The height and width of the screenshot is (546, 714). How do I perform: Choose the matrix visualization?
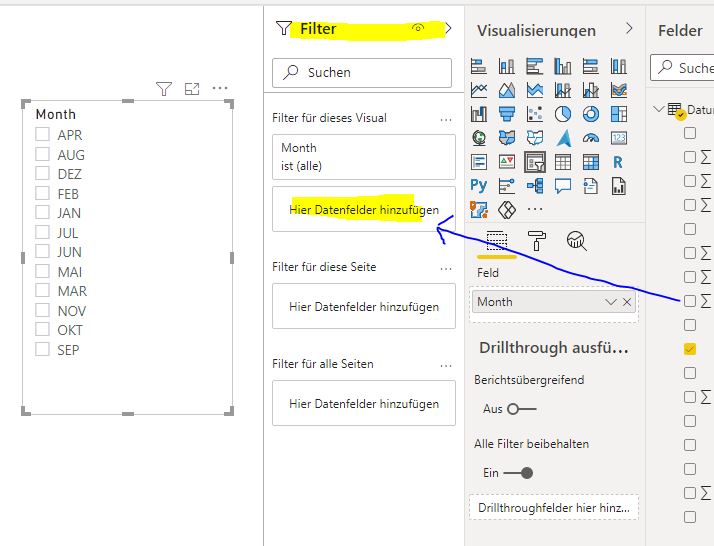(x=591, y=162)
